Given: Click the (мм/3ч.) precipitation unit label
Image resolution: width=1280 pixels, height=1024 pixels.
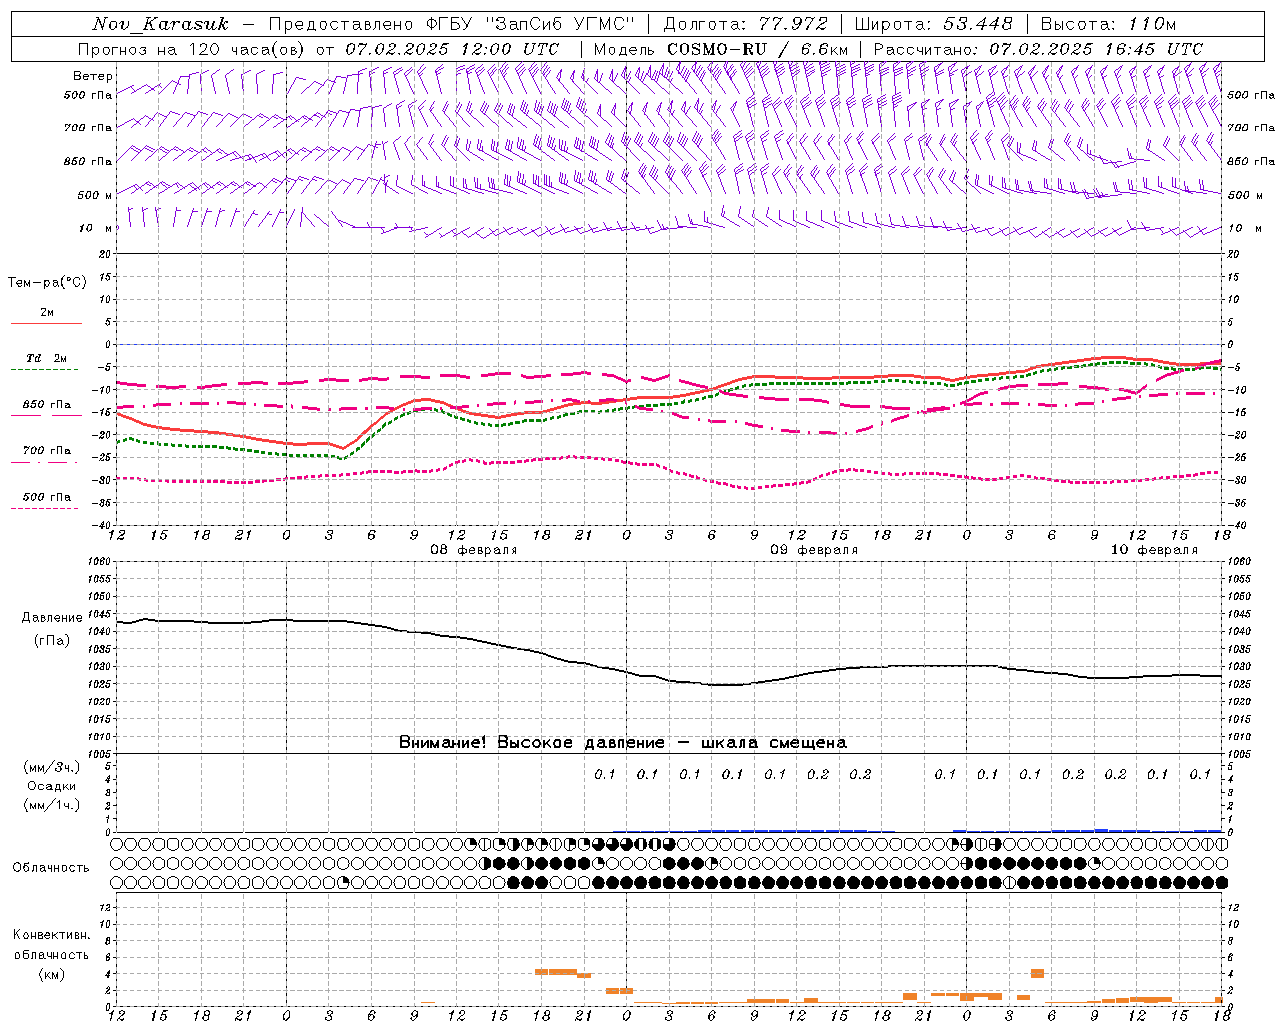Looking at the screenshot, I should 51,767.
